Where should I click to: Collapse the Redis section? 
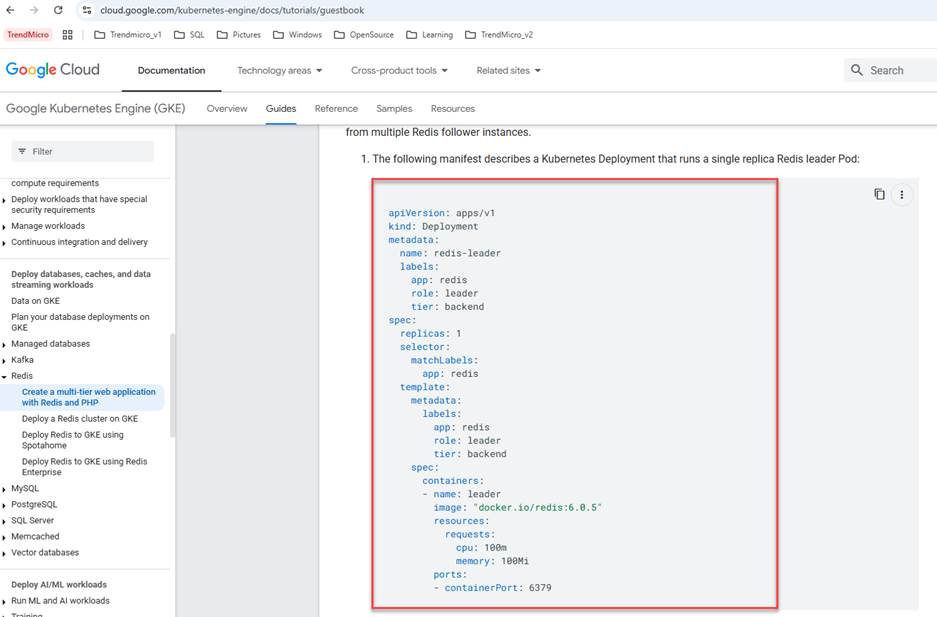pyautogui.click(x=22, y=376)
